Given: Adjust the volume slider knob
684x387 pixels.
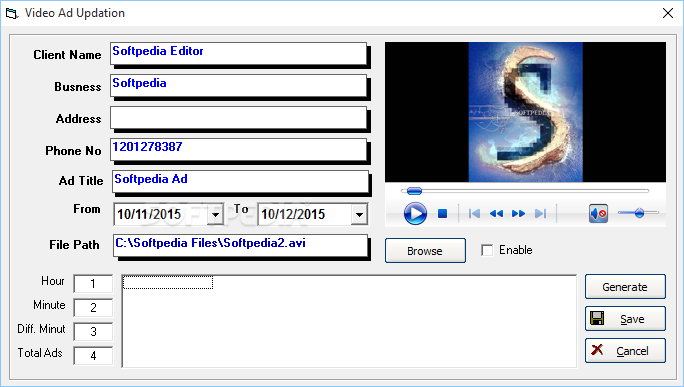Looking at the screenshot, I should tap(639, 213).
